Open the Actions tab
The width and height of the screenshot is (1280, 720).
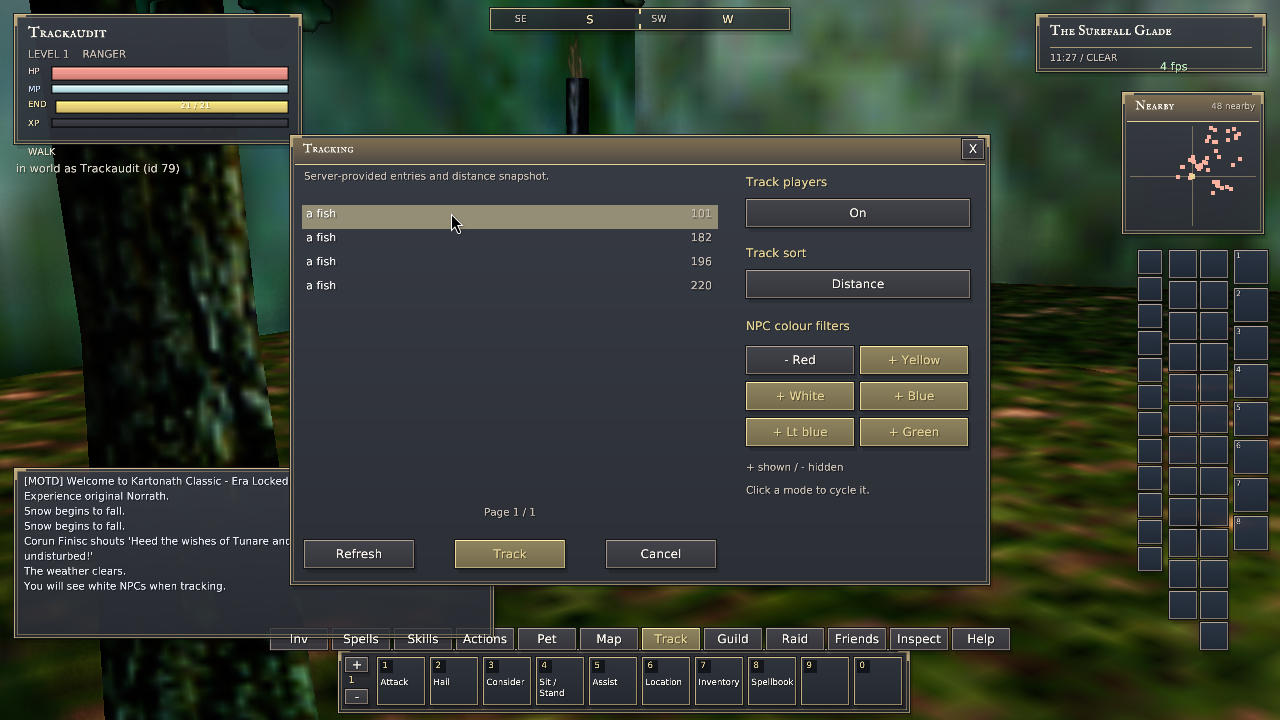(485, 639)
